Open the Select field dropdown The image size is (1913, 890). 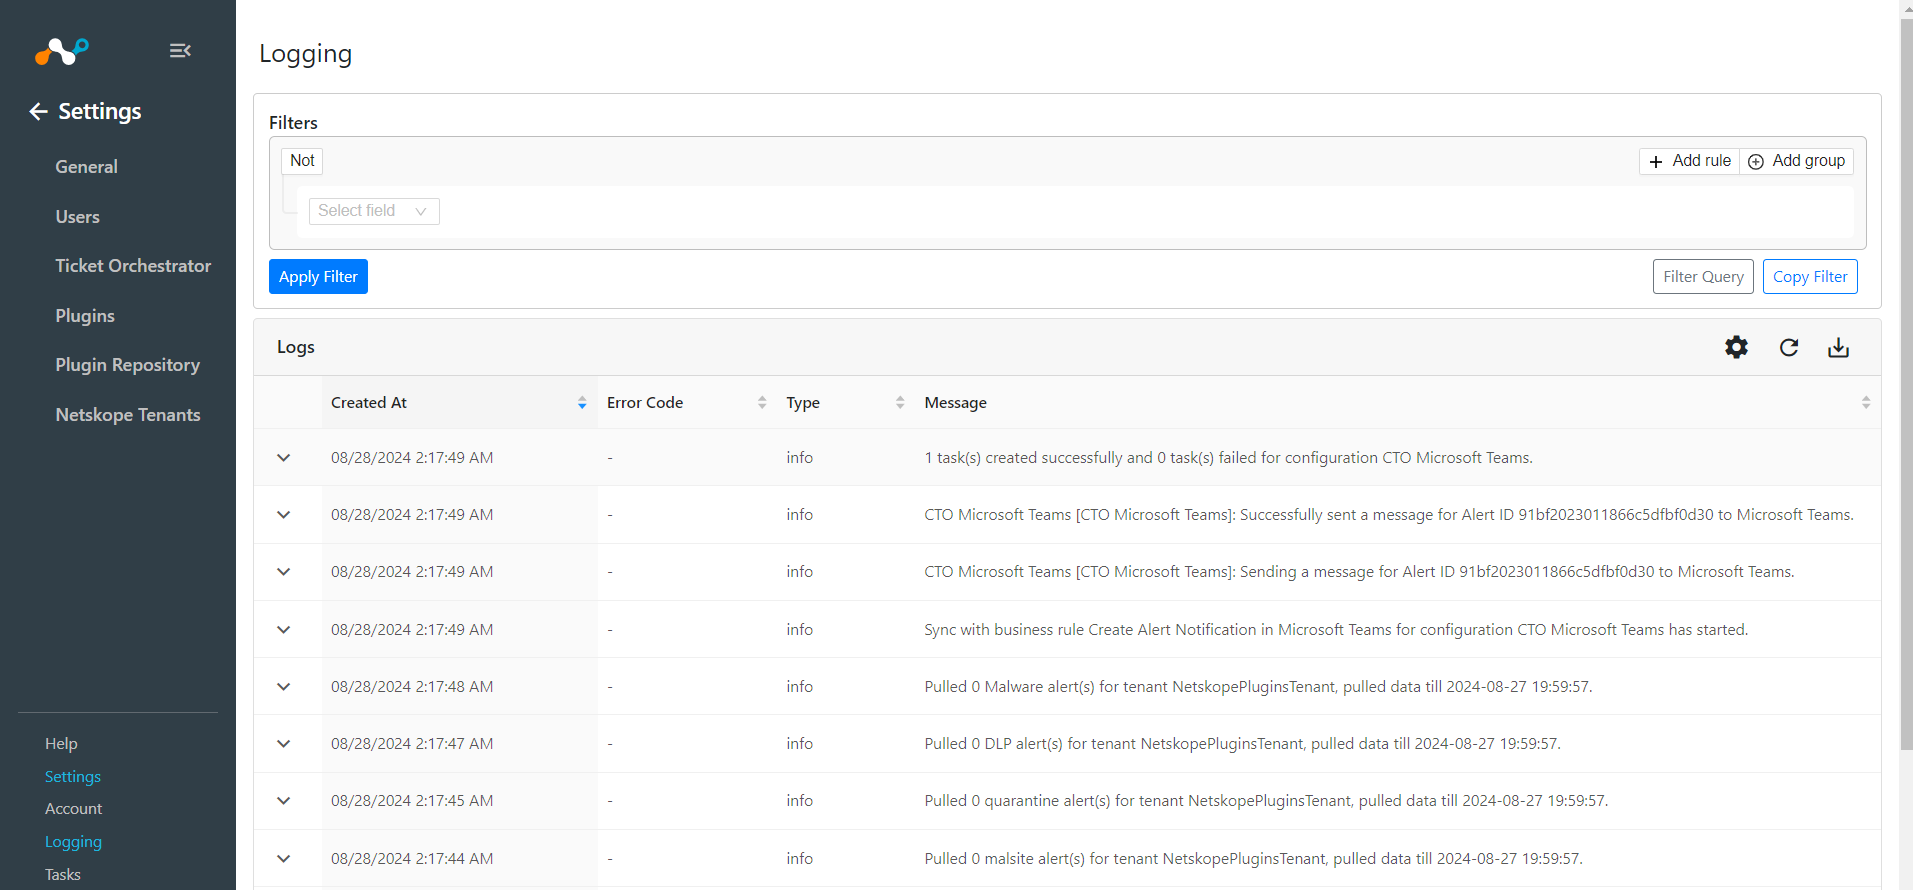(374, 211)
